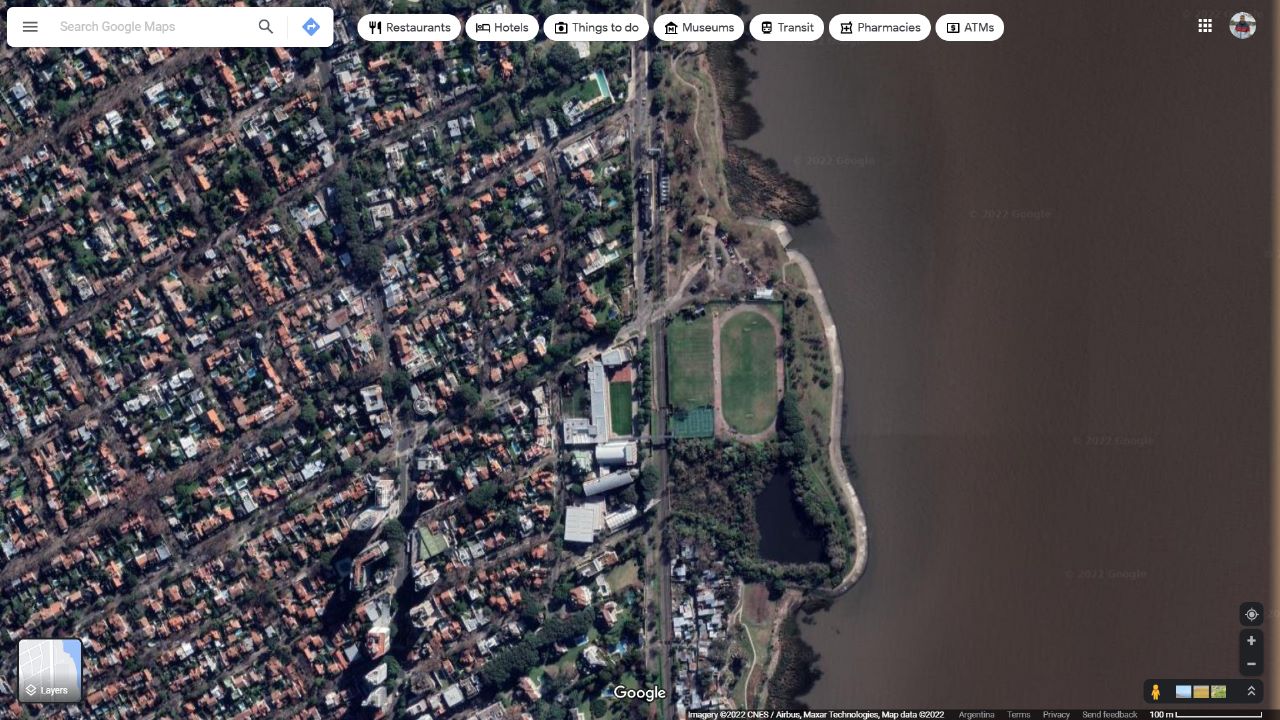Open the Google account avatar

(1243, 26)
